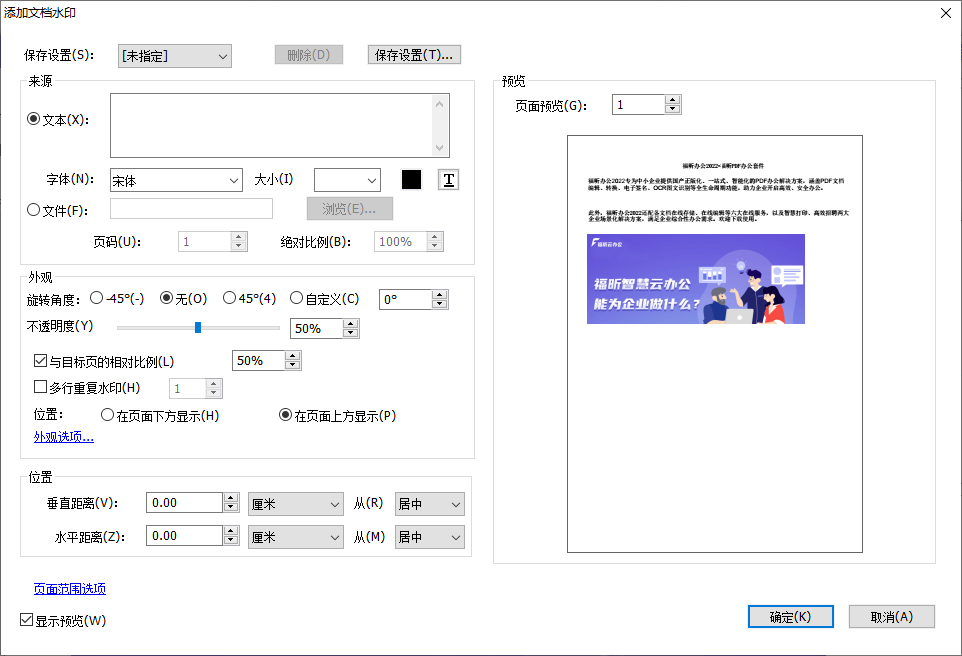Open the vertical distance 厘米 unit dropdown
This screenshot has height=656, width=962.
[295, 503]
